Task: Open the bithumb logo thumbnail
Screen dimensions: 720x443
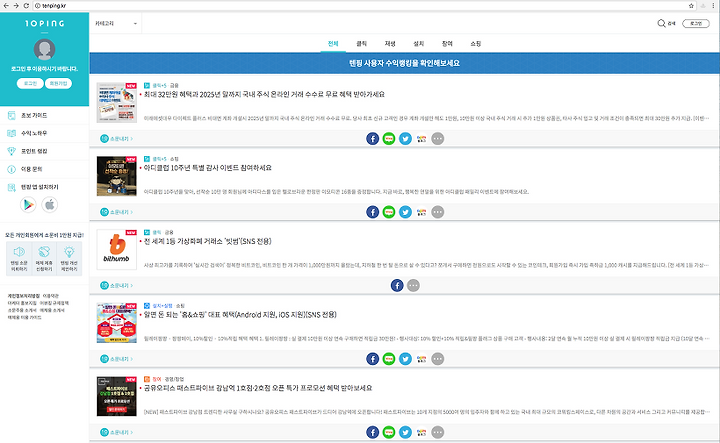Action: [117, 250]
